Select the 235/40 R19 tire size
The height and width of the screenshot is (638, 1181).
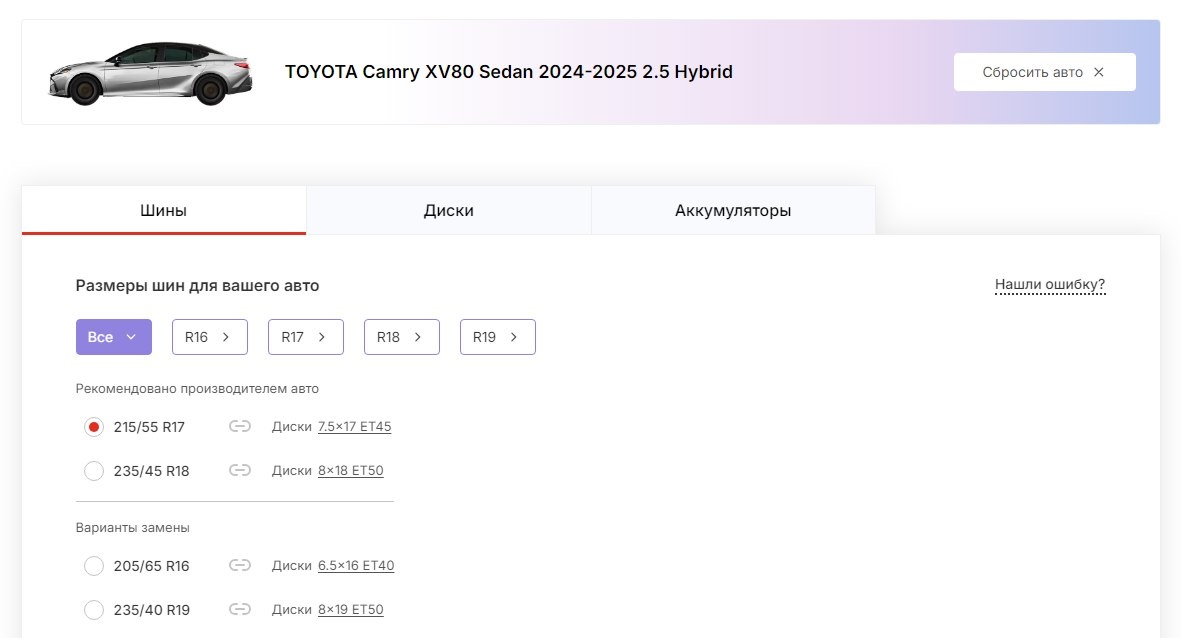click(93, 609)
